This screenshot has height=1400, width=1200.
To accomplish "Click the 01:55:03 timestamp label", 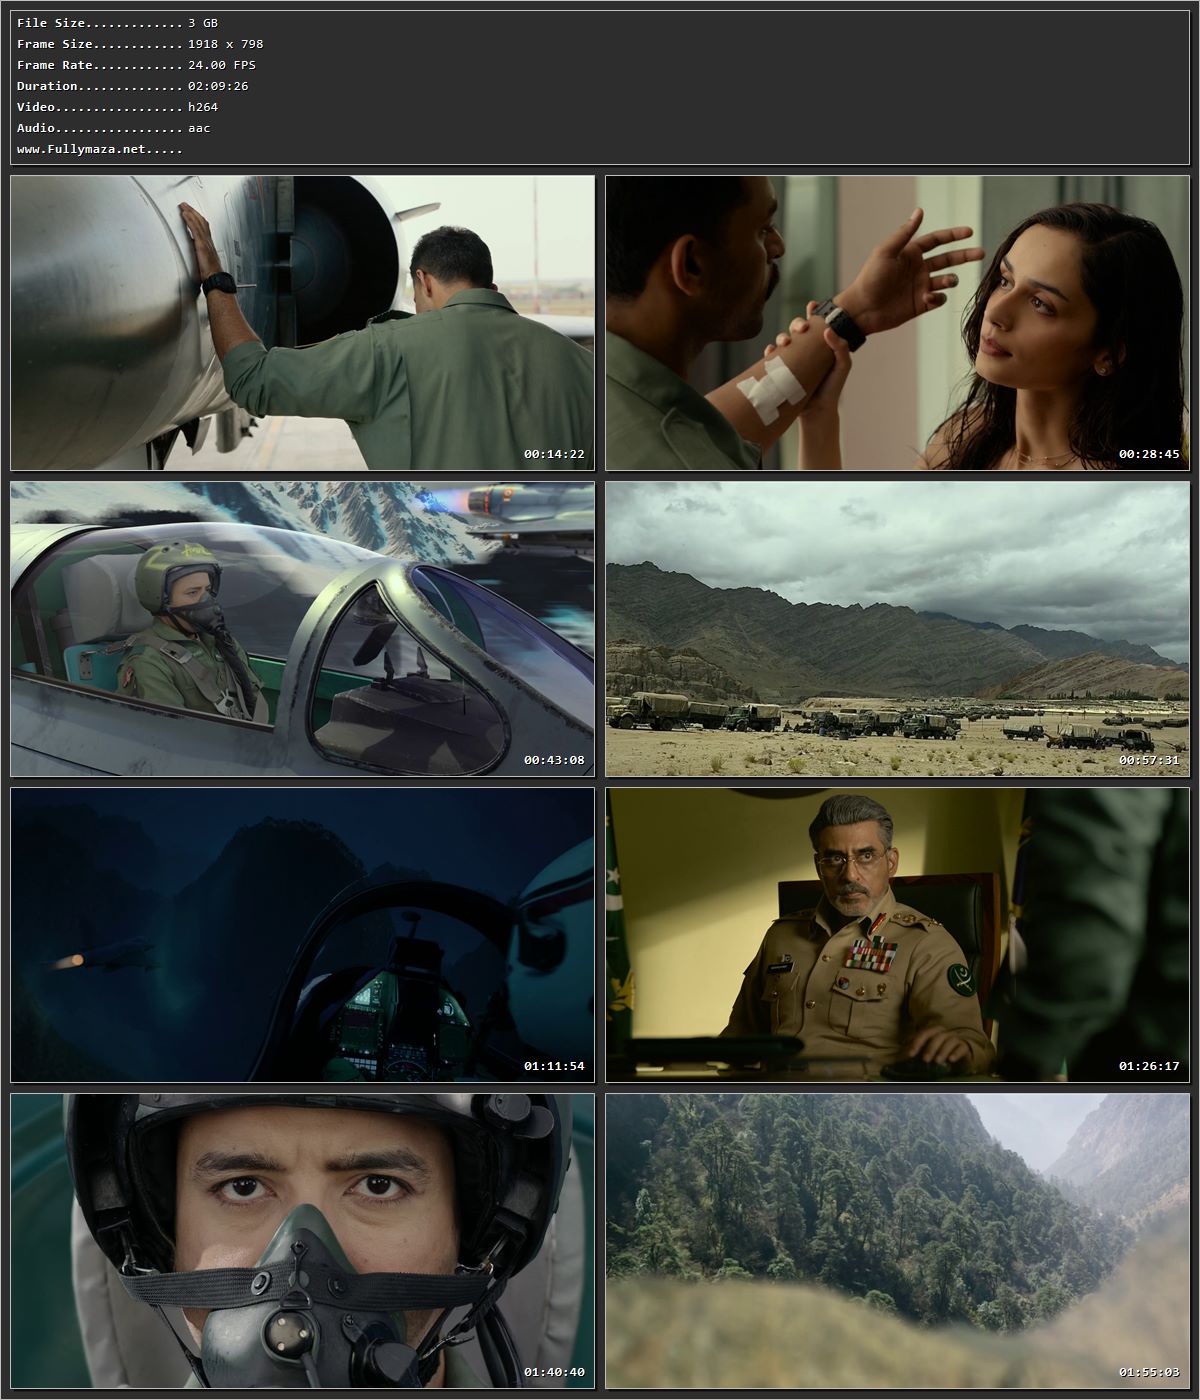I will pos(1149,1372).
